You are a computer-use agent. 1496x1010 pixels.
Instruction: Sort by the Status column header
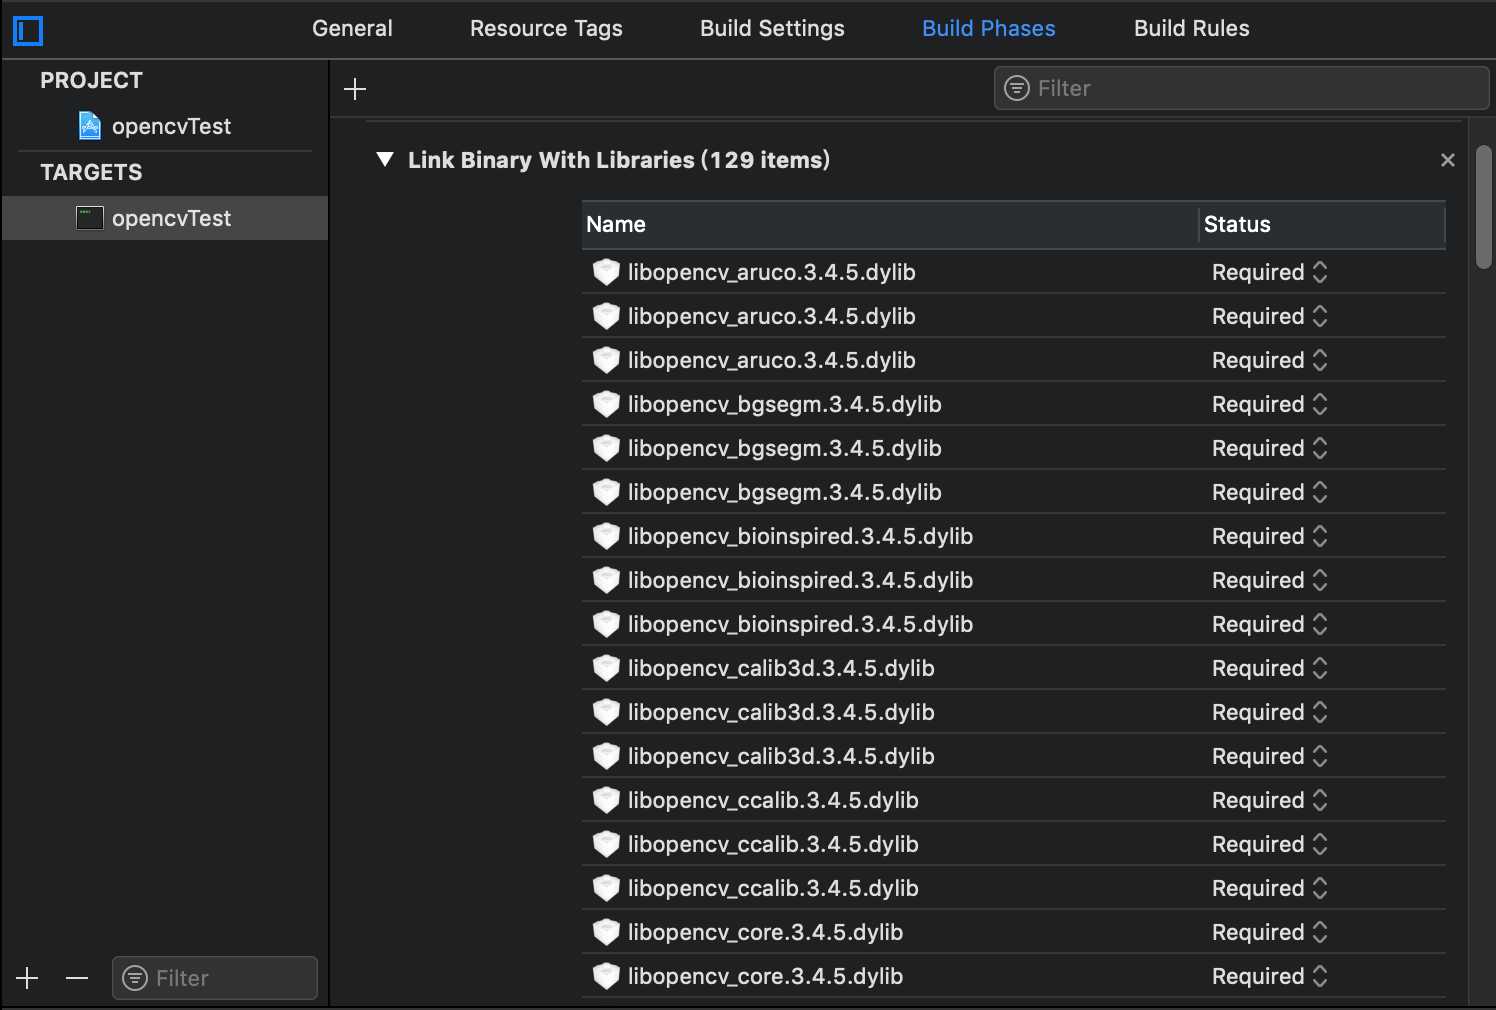1322,225
